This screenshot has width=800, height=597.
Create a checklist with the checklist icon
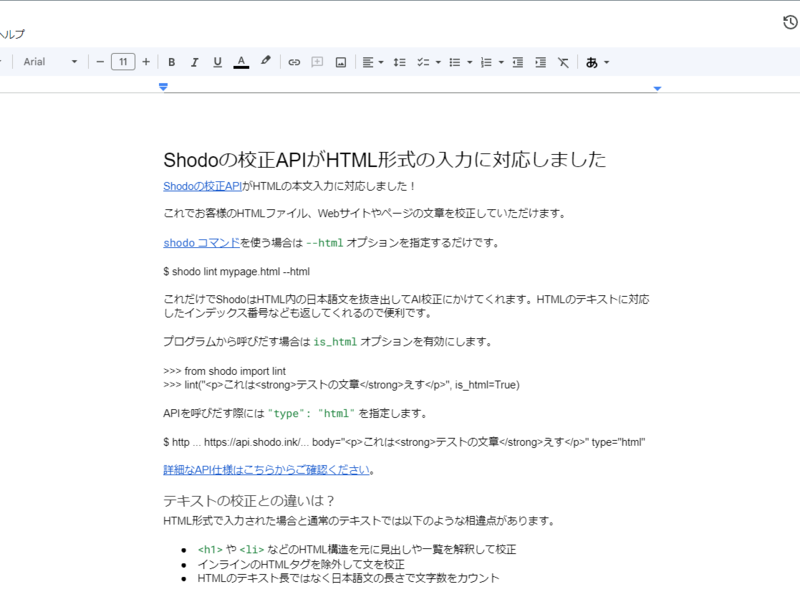pos(423,62)
